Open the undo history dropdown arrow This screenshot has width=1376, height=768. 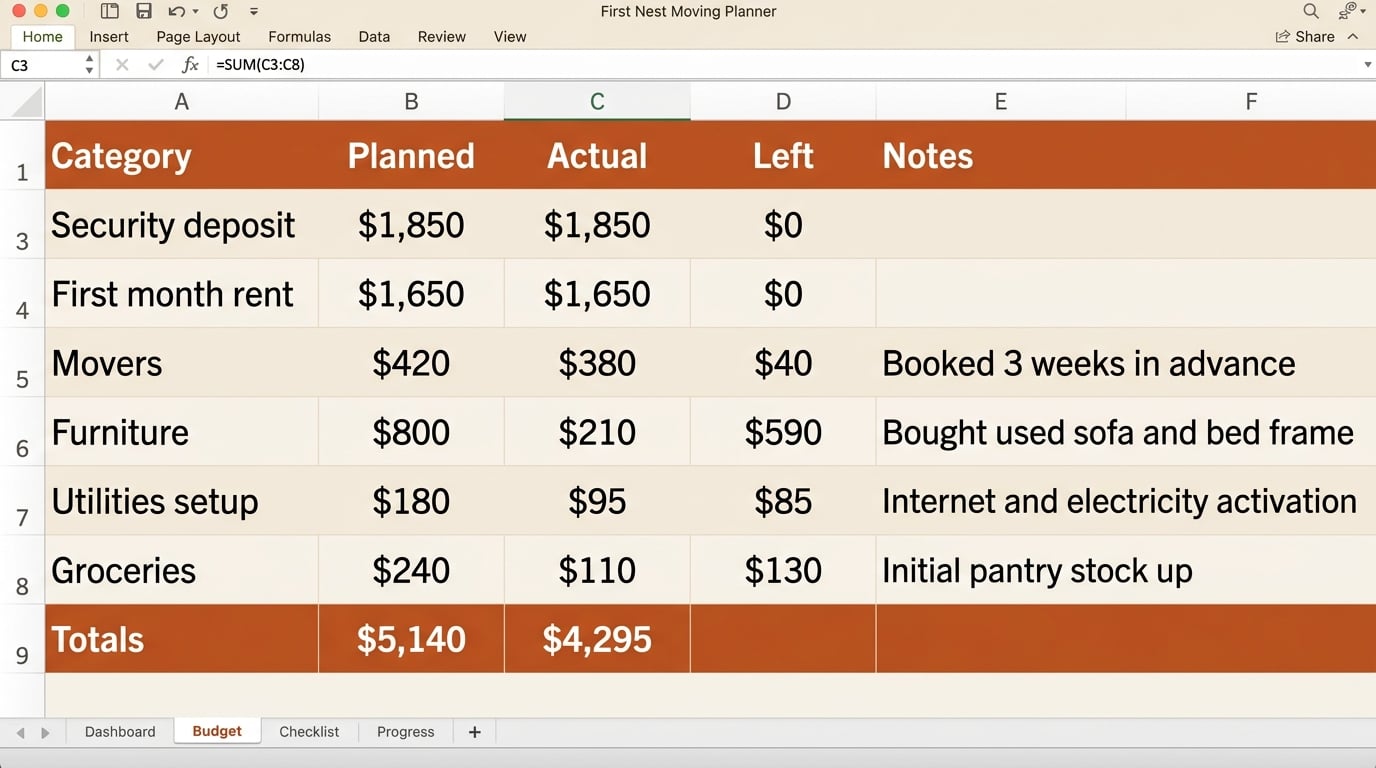pos(195,12)
